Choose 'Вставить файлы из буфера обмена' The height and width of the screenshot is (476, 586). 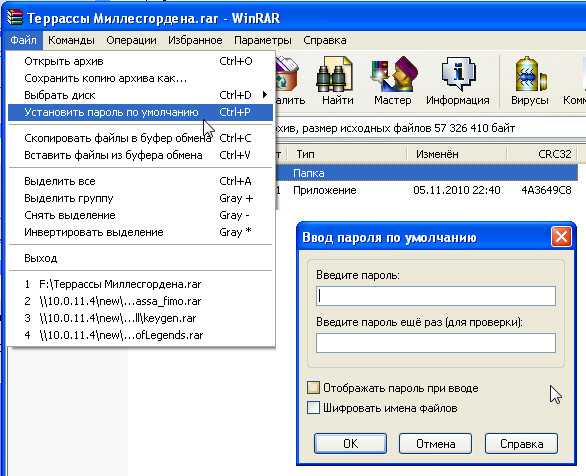click(x=140, y=155)
